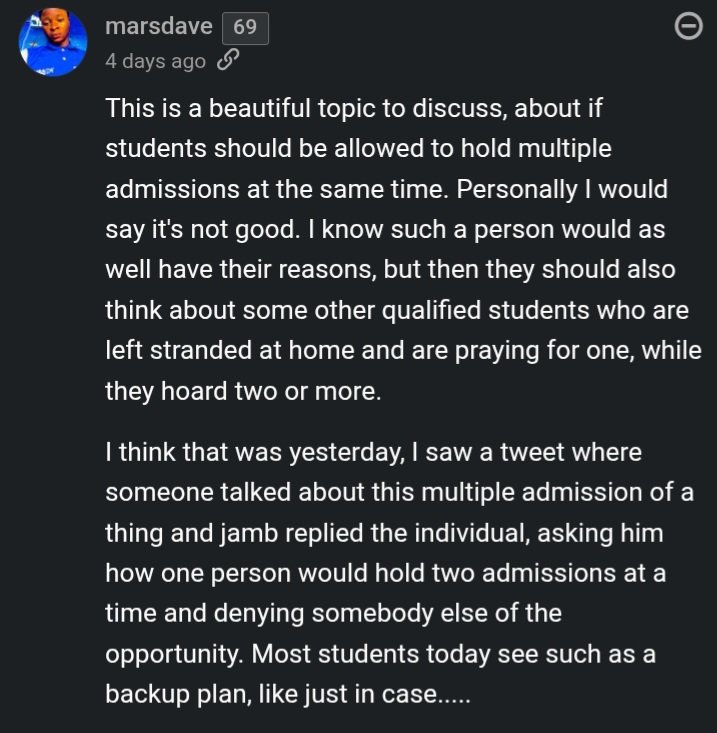Click the reputation badge showing 69
This screenshot has height=733, width=717.
[245, 27]
